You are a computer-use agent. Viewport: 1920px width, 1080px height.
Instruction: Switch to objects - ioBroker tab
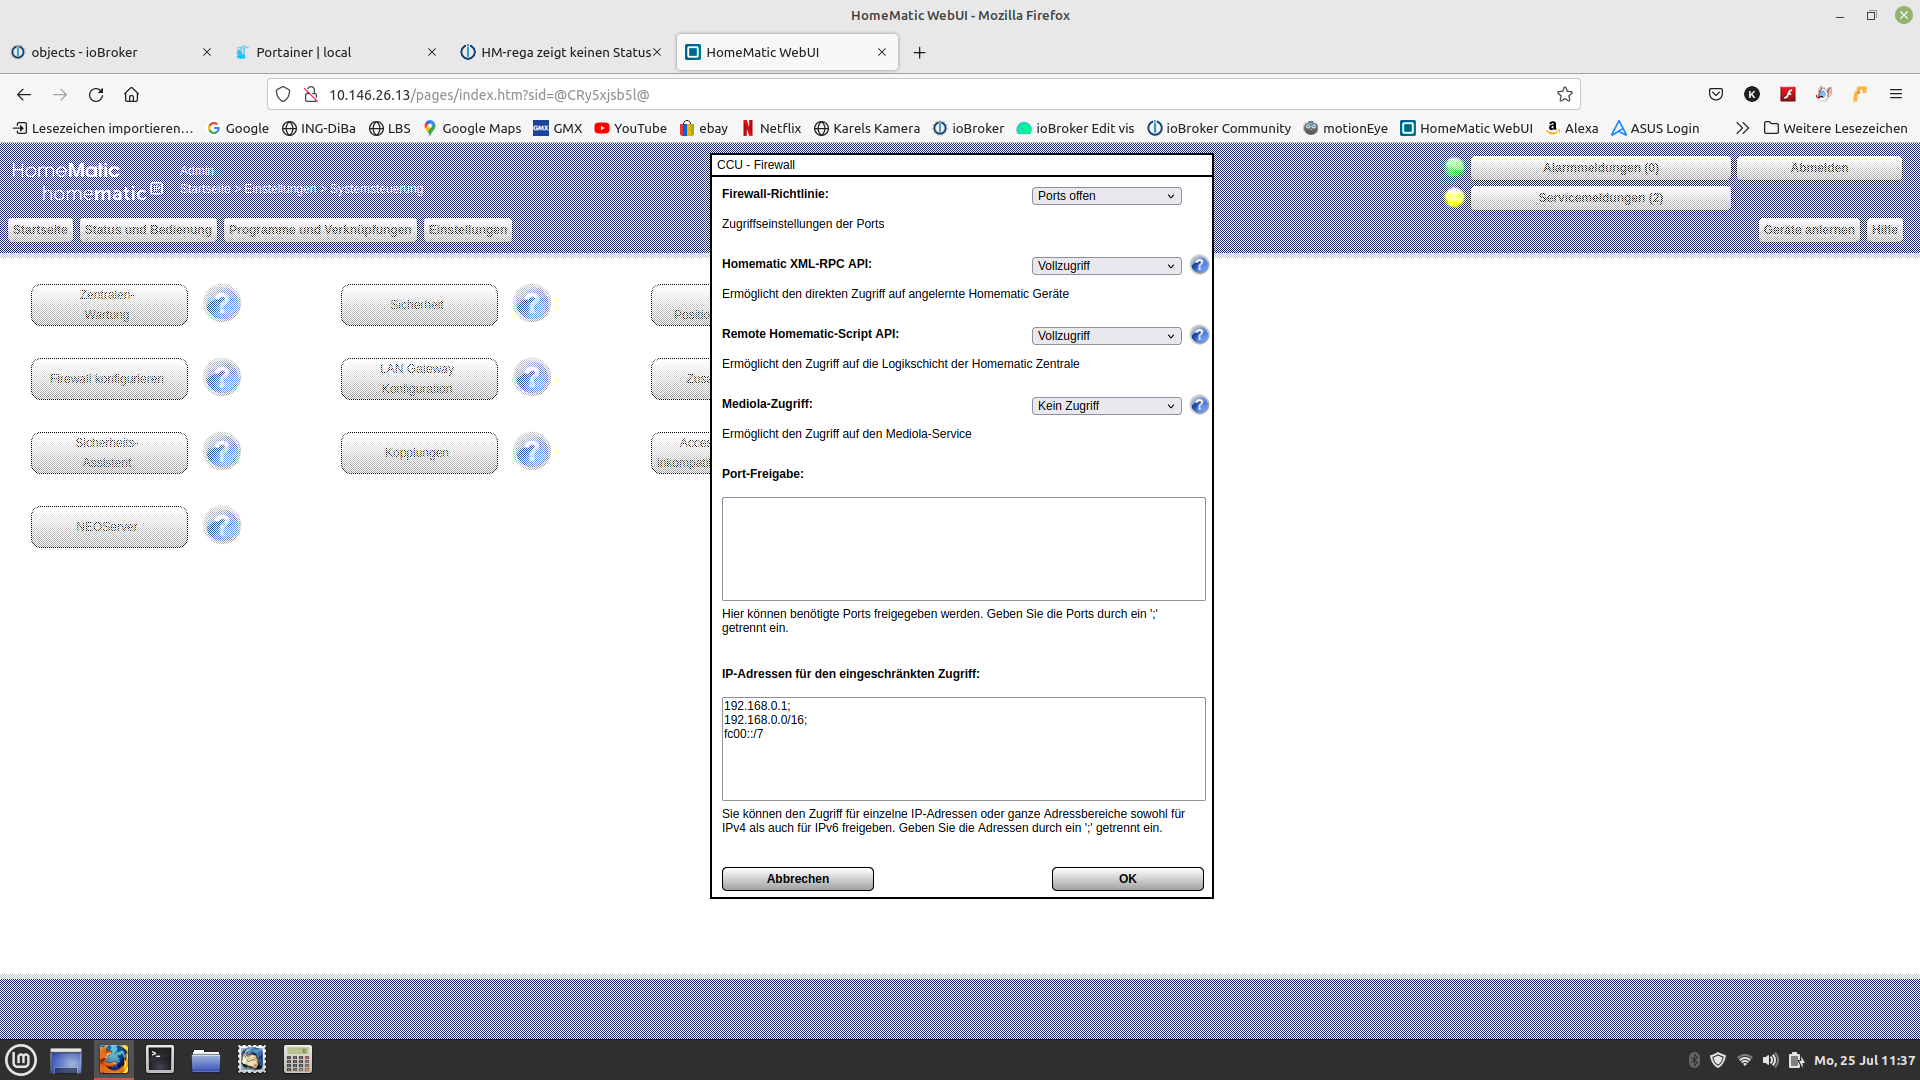110,52
